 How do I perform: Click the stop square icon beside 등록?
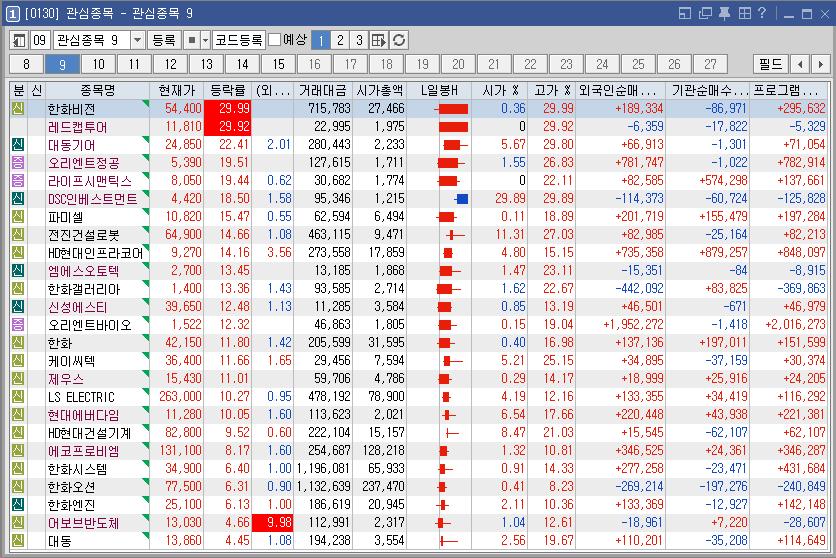click(192, 41)
